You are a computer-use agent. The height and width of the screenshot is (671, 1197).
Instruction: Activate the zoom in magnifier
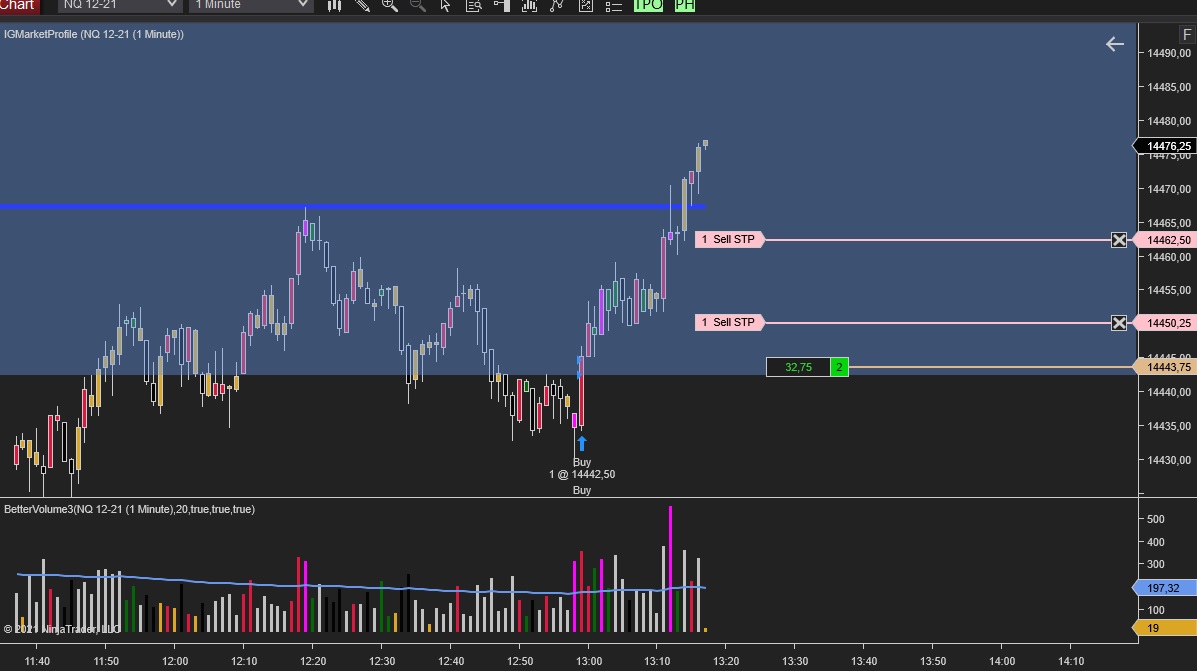point(390,5)
